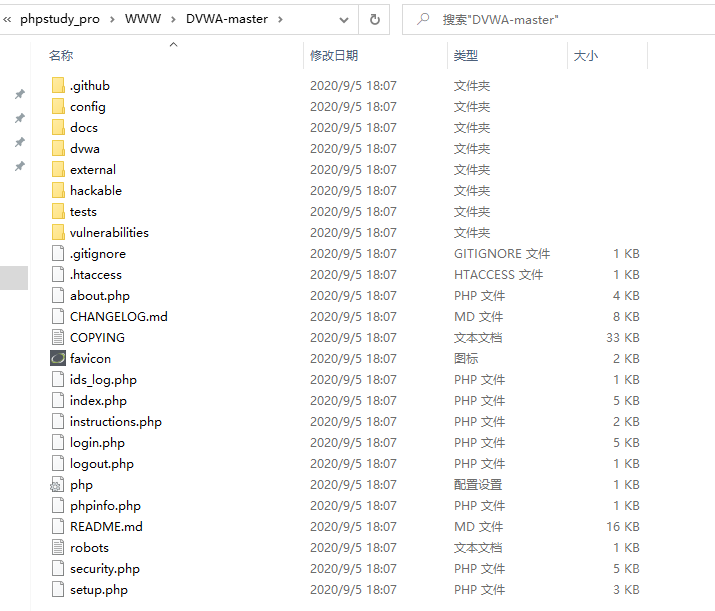Image resolution: width=715 pixels, height=611 pixels.
Task: Click the instructions.php file icon
Action: pyautogui.click(x=58, y=421)
